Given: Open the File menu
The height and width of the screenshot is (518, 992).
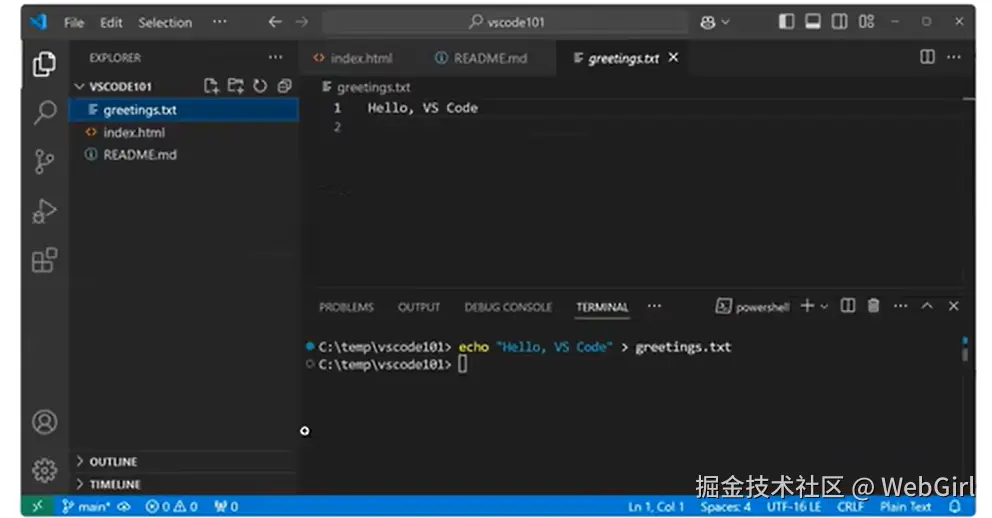Looking at the screenshot, I should (x=74, y=23).
